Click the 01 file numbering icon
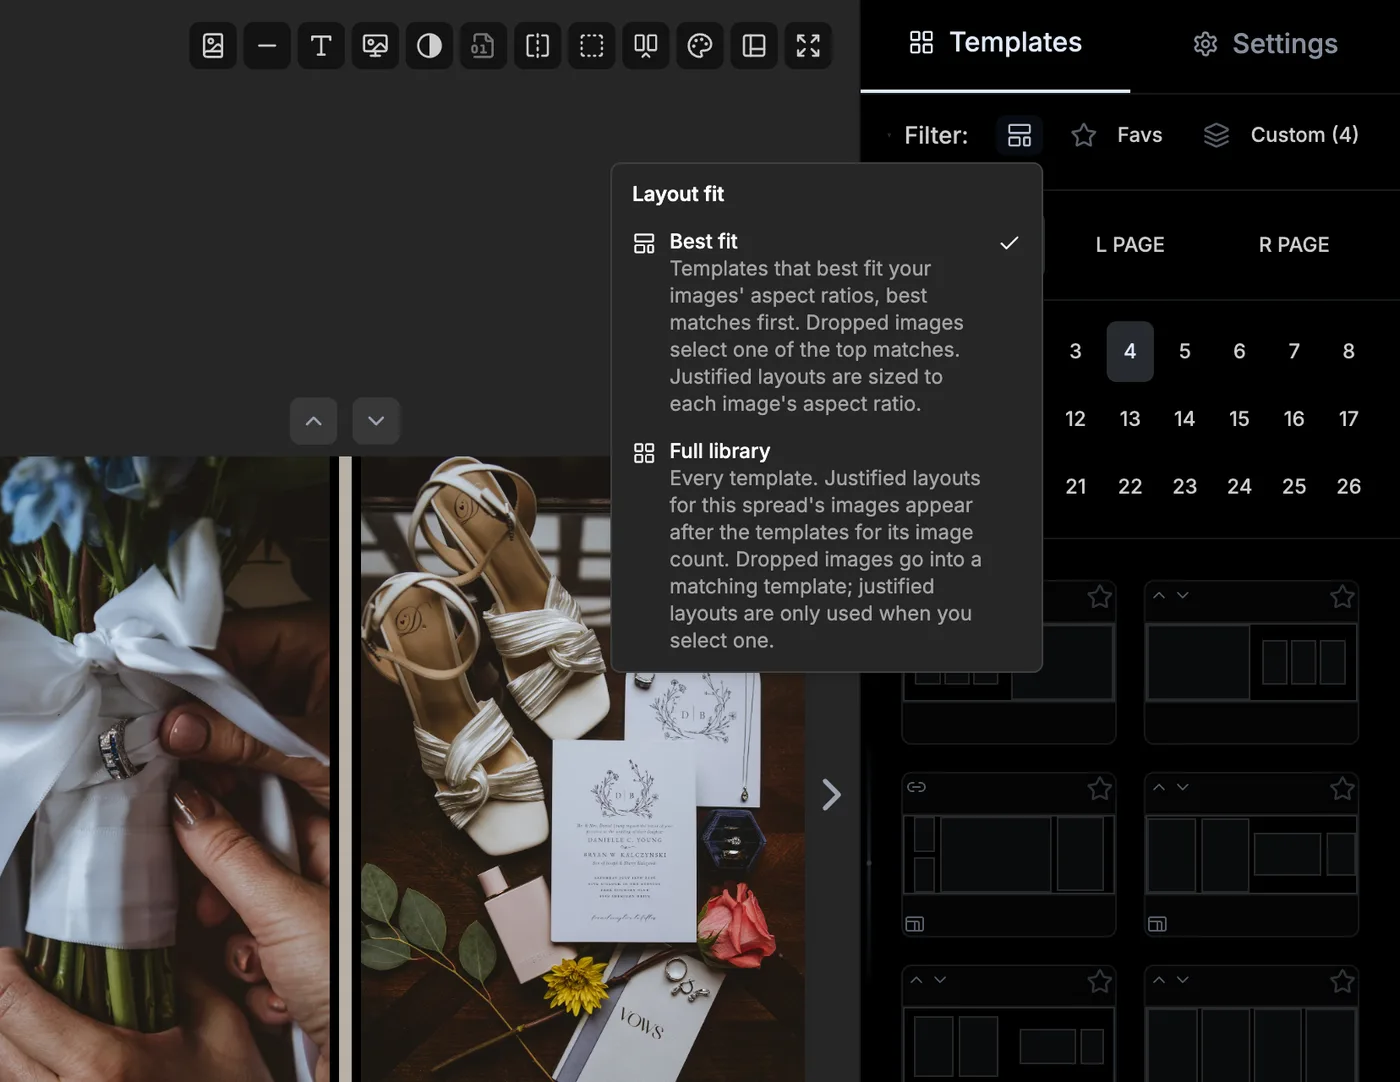1400x1082 pixels. pyautogui.click(x=483, y=45)
